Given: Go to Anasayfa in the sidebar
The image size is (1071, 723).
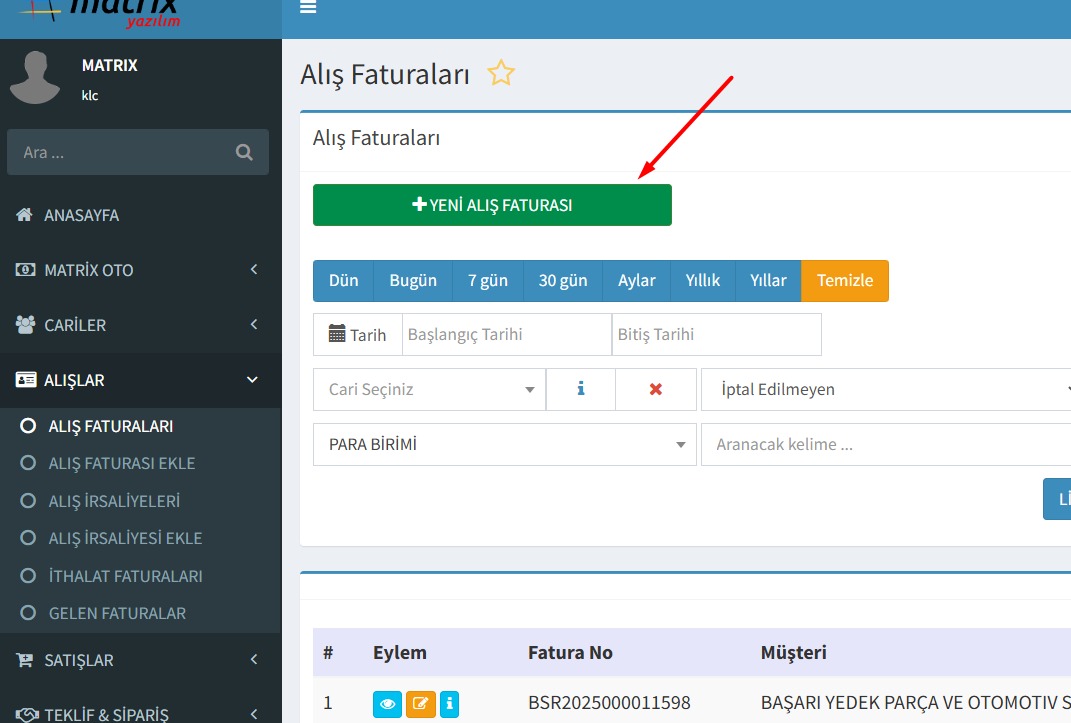Looking at the screenshot, I should (81, 215).
